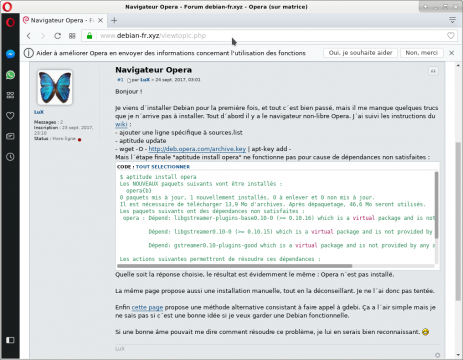Viewport: 463px width, 360px height.
Task: Toggle the sidebar panel button at bottom
Action: point(10,340)
